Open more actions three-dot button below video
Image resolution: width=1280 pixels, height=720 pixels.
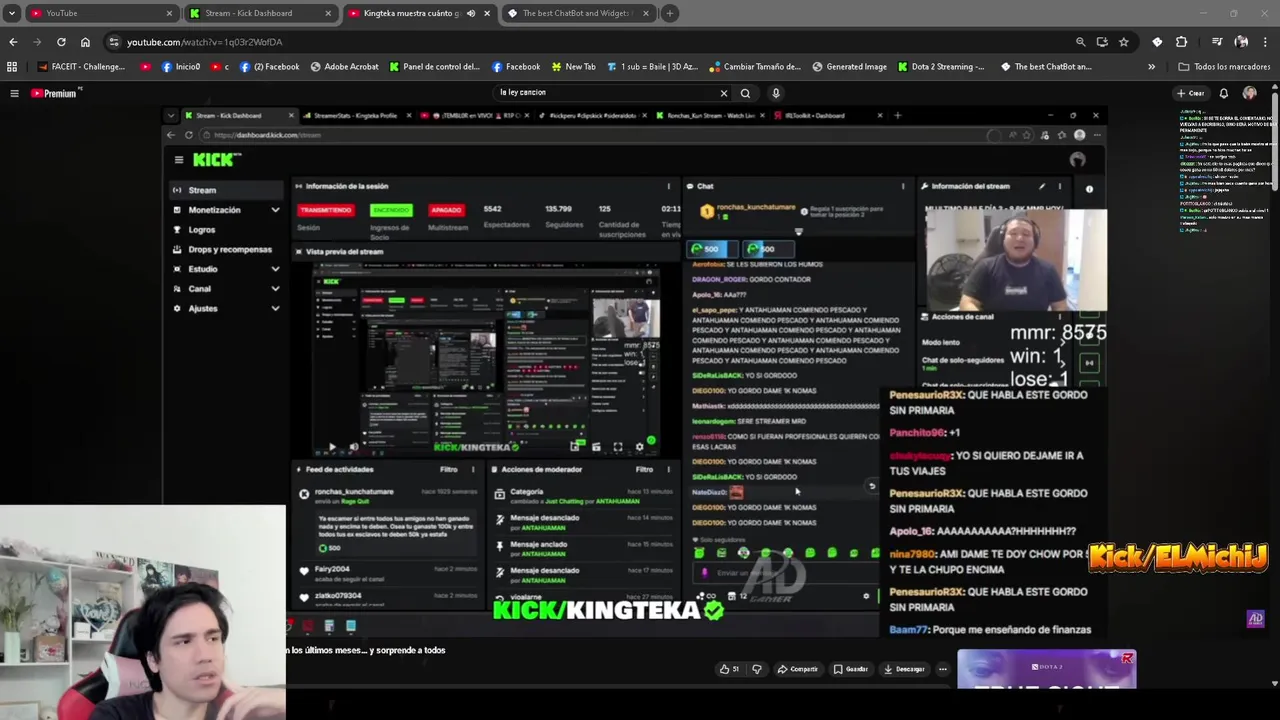(x=942, y=669)
